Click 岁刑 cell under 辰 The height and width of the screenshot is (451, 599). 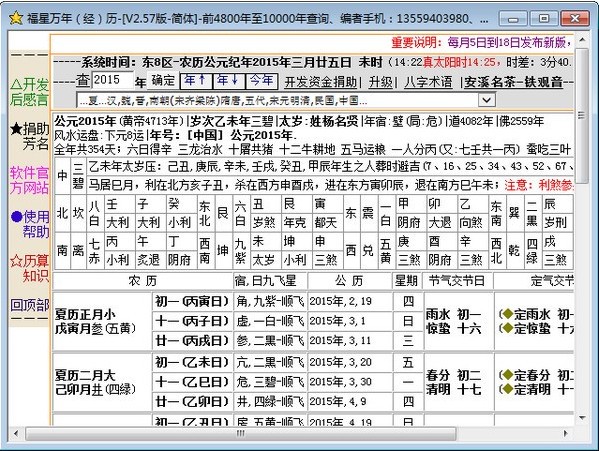pos(558,222)
